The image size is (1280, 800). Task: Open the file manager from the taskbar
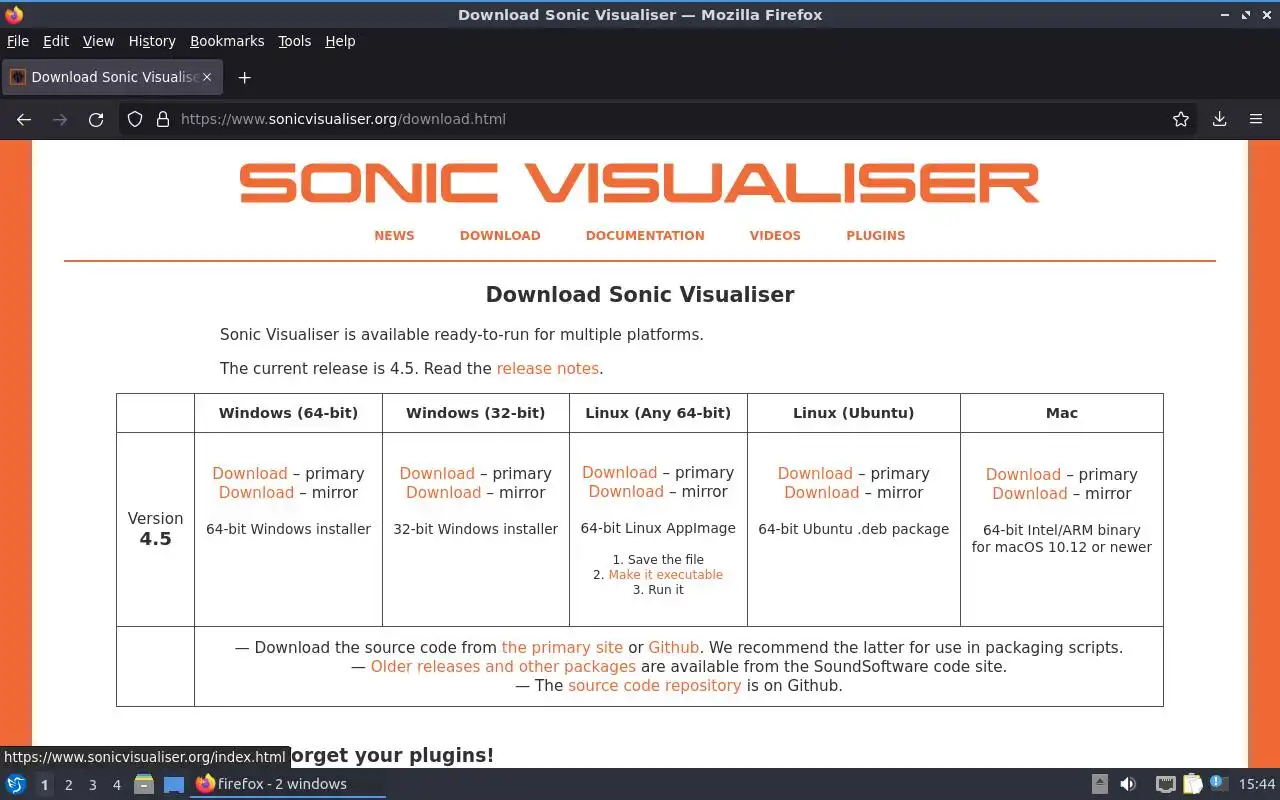[144, 784]
